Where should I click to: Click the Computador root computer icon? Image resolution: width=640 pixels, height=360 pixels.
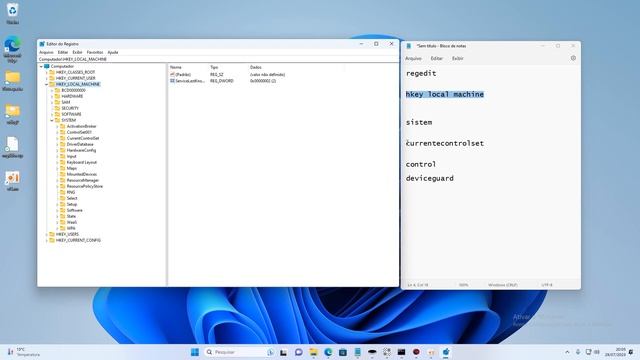tap(47, 66)
